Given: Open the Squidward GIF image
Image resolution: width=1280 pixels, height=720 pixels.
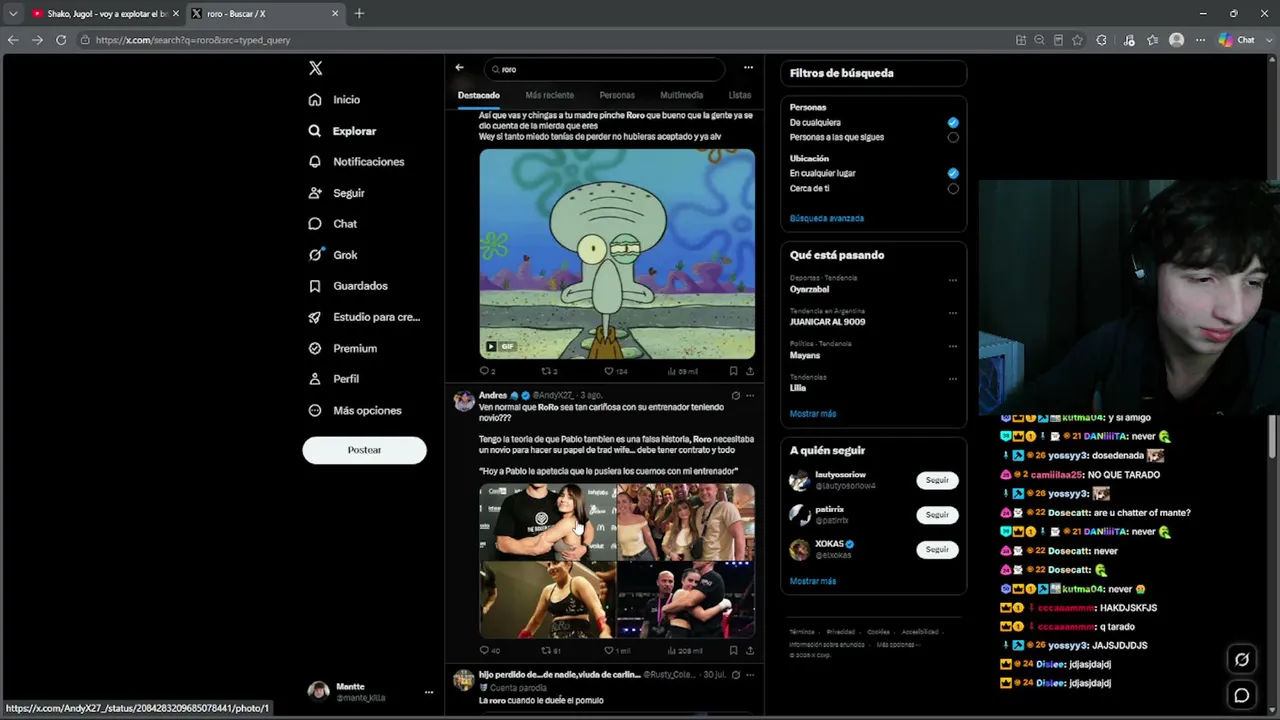Looking at the screenshot, I should click(x=617, y=254).
